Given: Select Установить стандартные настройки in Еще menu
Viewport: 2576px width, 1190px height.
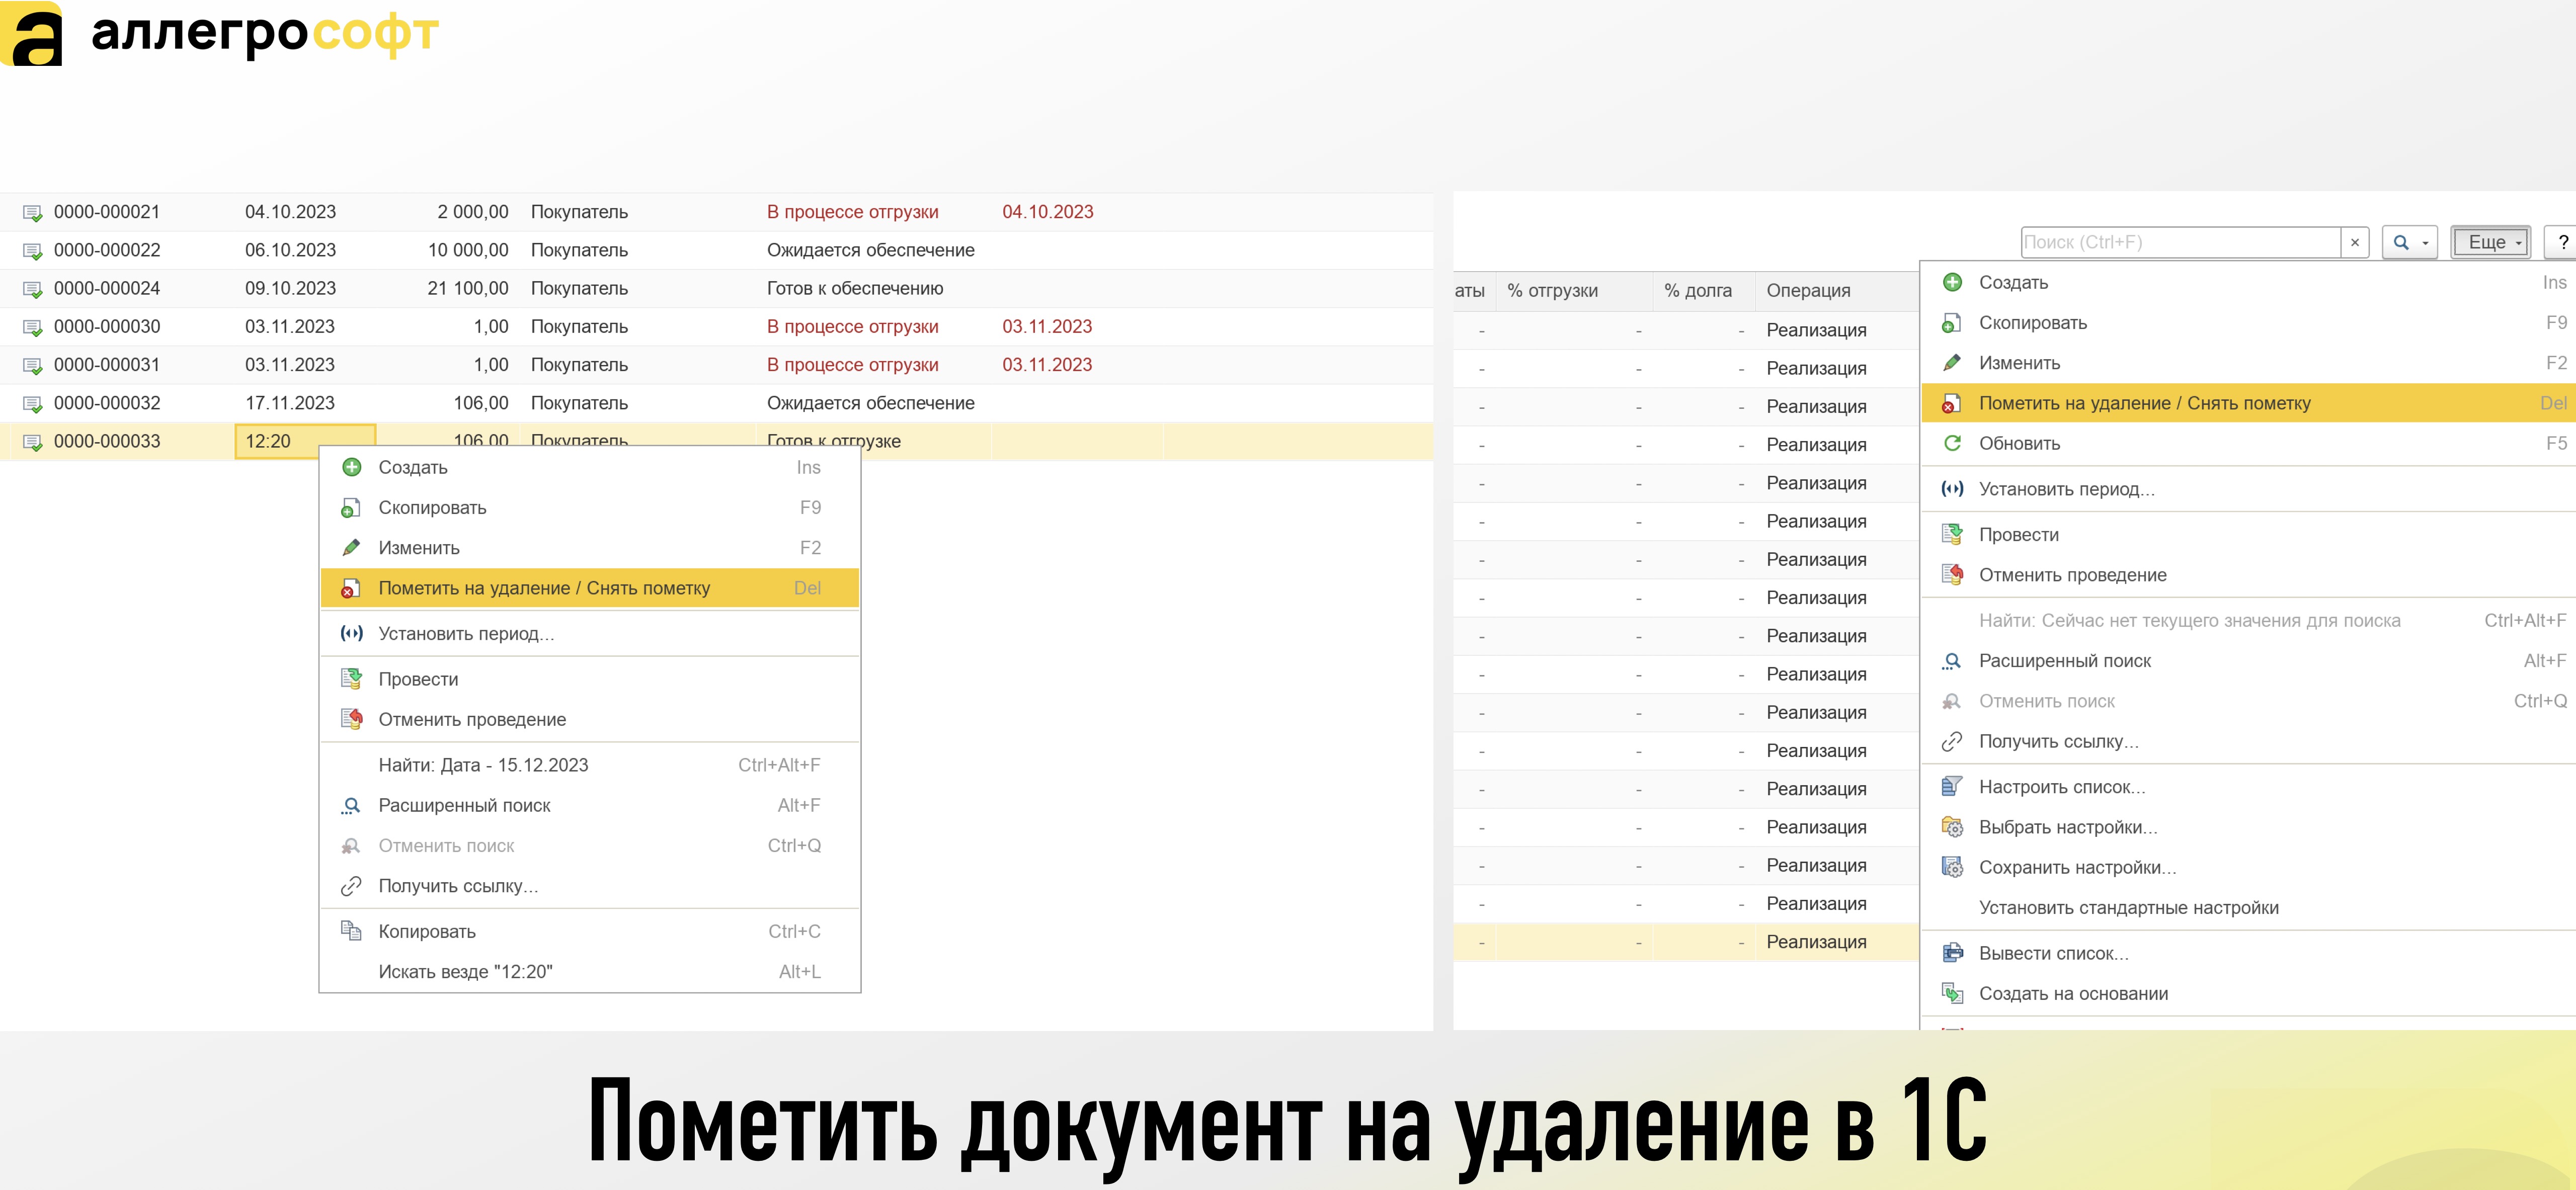Looking at the screenshot, I should tap(2248, 908).
